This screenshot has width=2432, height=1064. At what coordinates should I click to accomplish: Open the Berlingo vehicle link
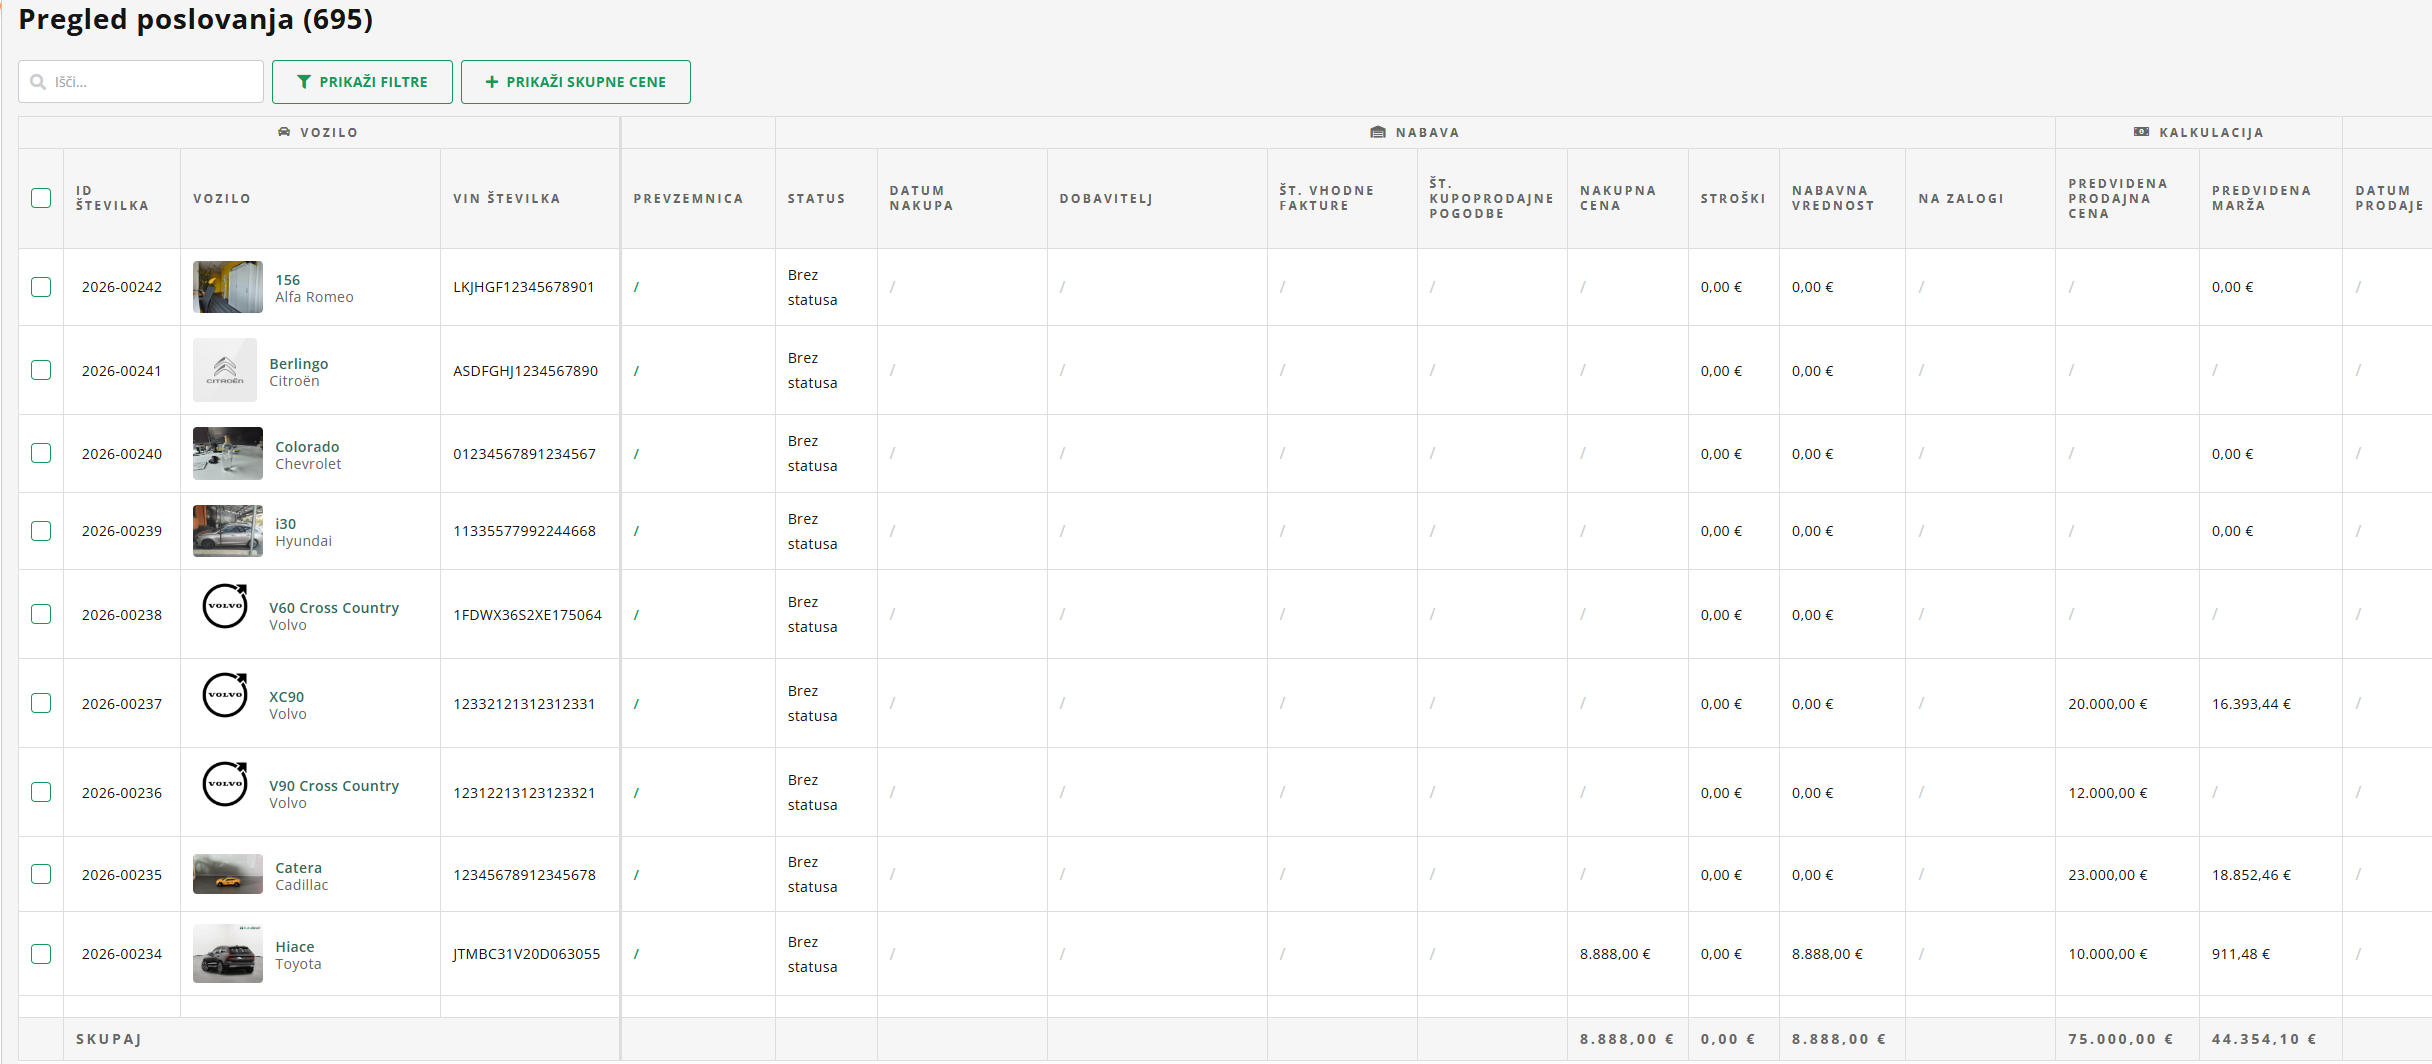click(299, 364)
